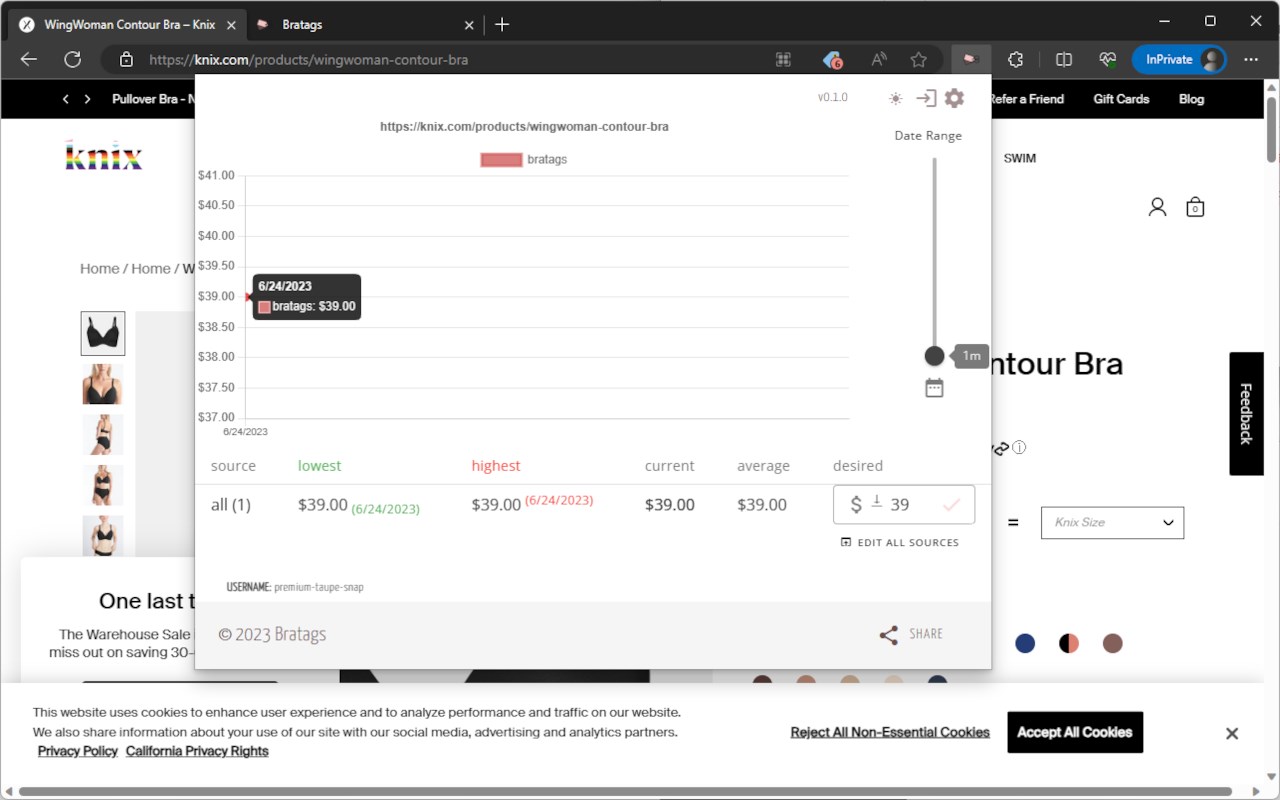The height and width of the screenshot is (800, 1280).
Task: Click Read aloud icon in address bar
Action: [878, 59]
